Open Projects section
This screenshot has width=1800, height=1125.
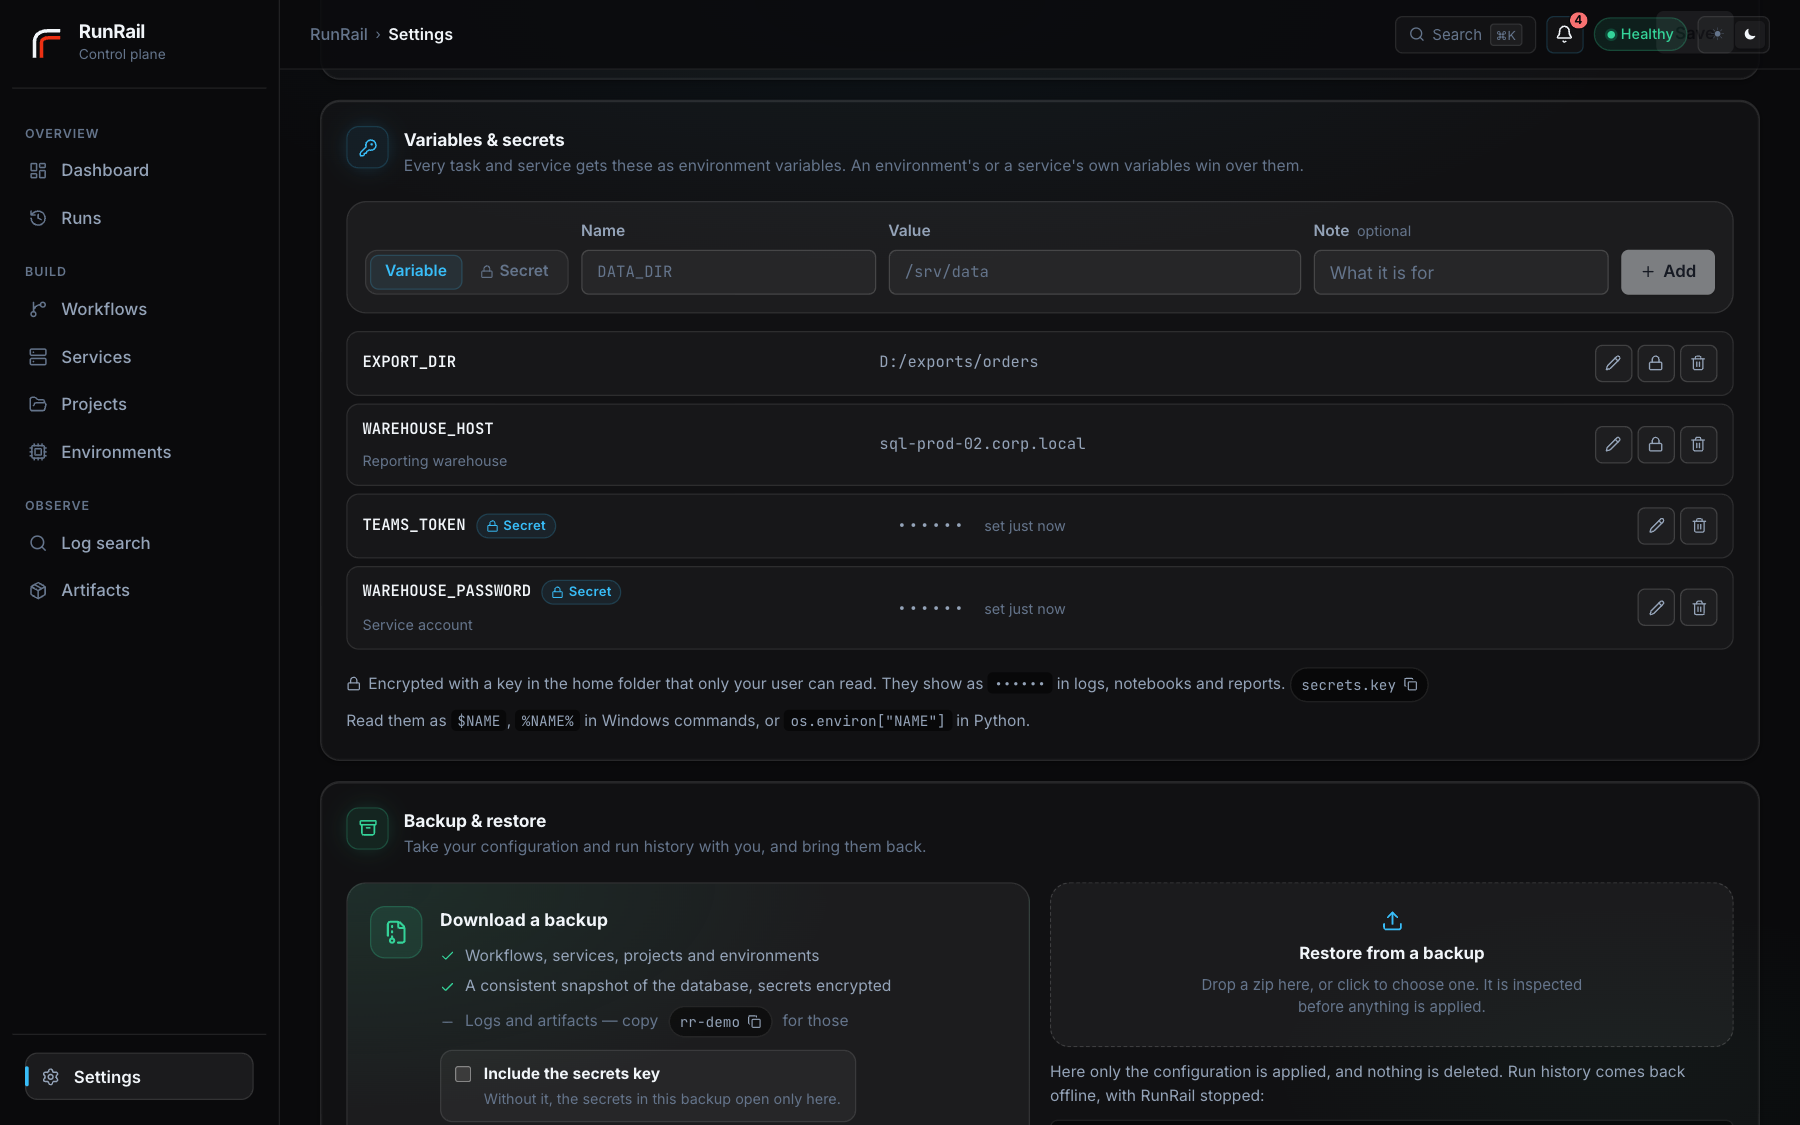[x=139, y=404]
